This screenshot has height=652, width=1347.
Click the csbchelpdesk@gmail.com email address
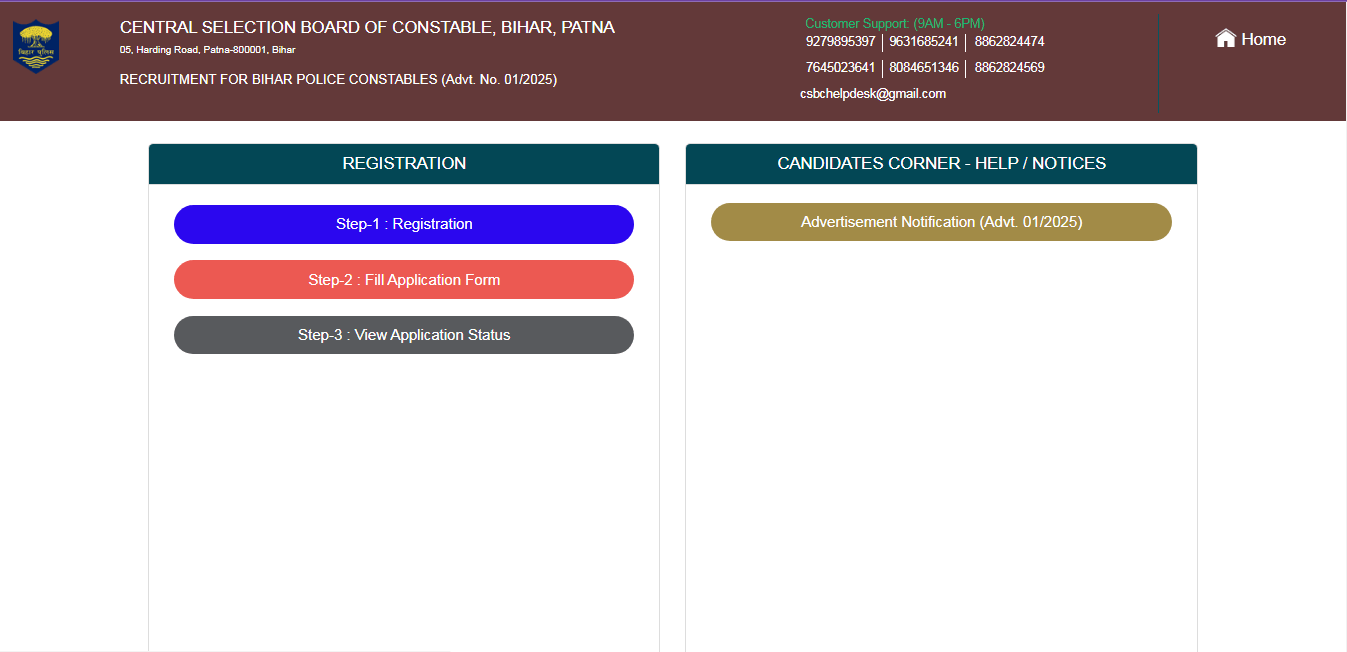873,94
